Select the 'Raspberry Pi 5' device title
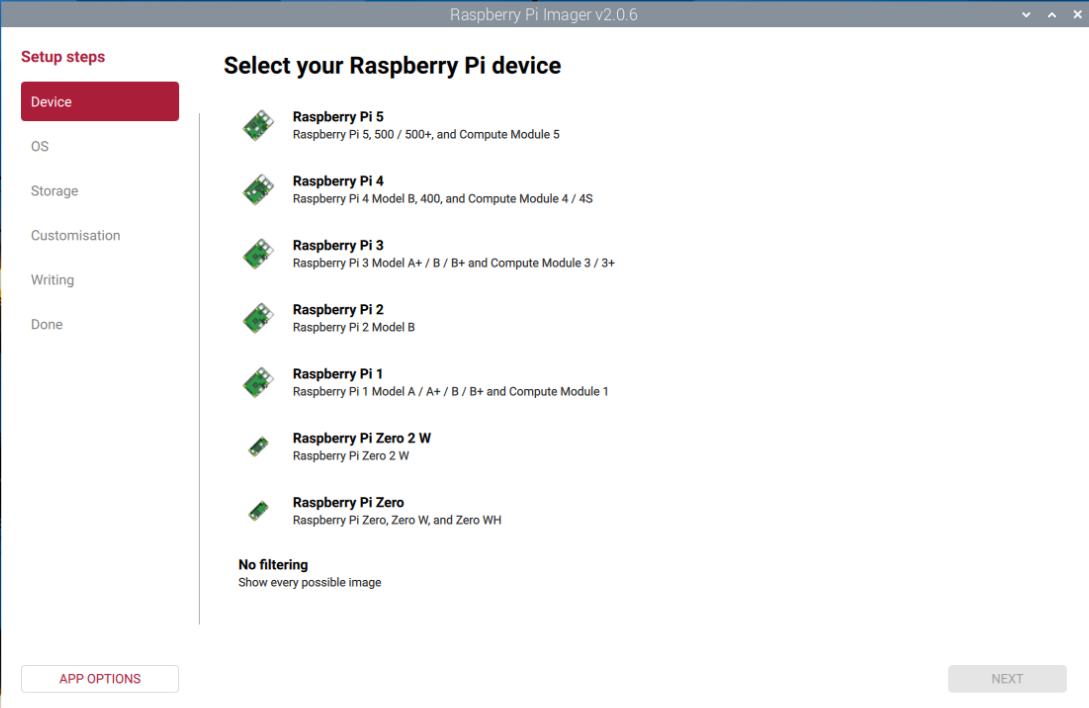 (x=338, y=117)
